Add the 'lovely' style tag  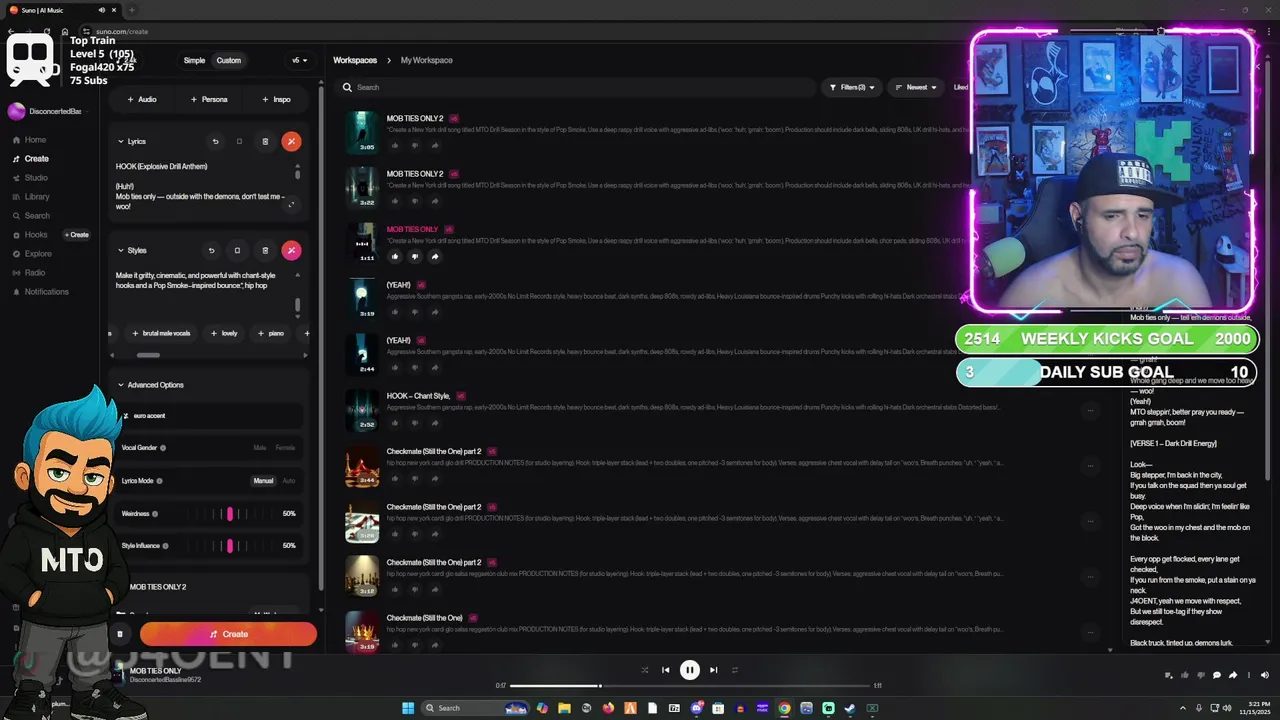pyautogui.click(x=225, y=333)
